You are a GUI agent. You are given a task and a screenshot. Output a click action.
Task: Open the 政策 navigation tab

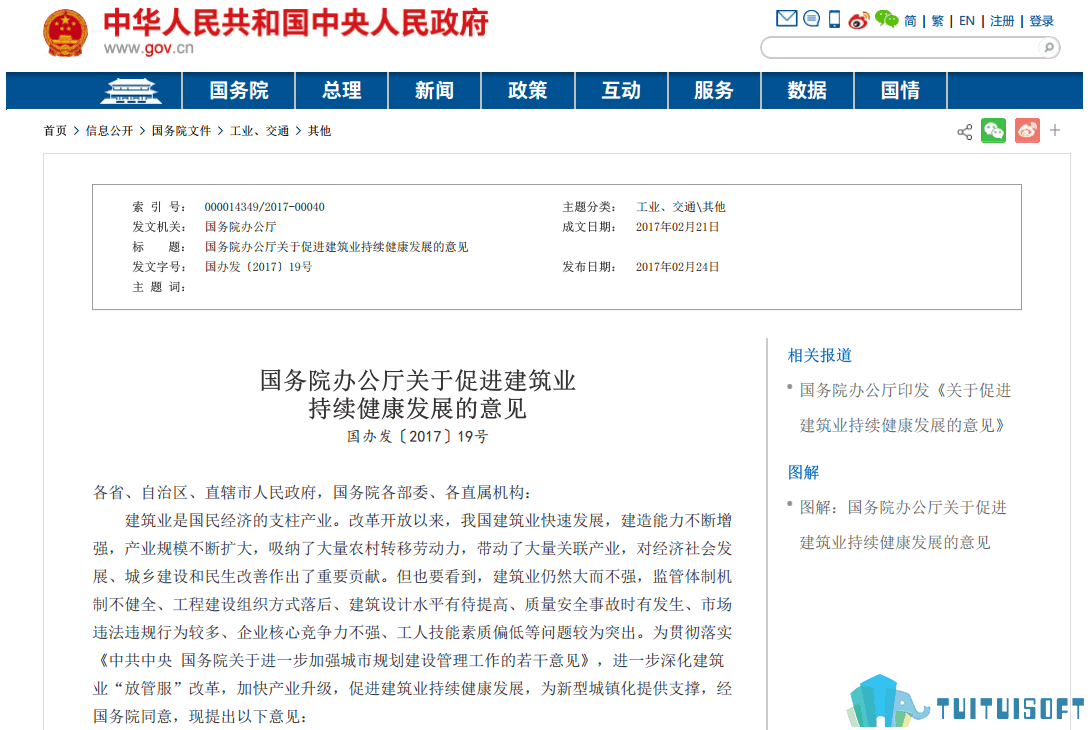[x=527, y=90]
